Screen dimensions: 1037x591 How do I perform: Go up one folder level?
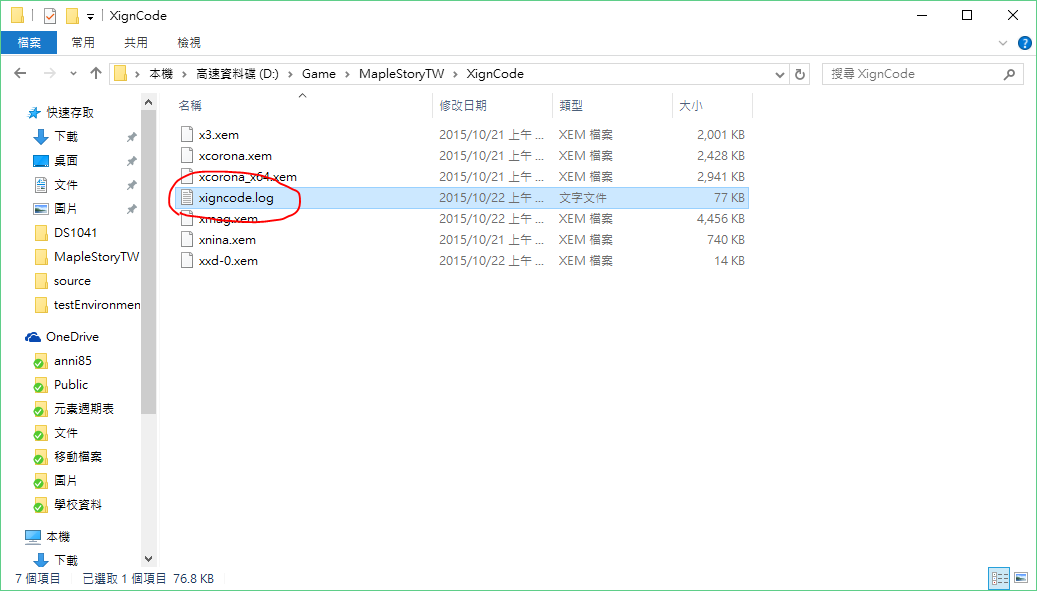pyautogui.click(x=95, y=73)
